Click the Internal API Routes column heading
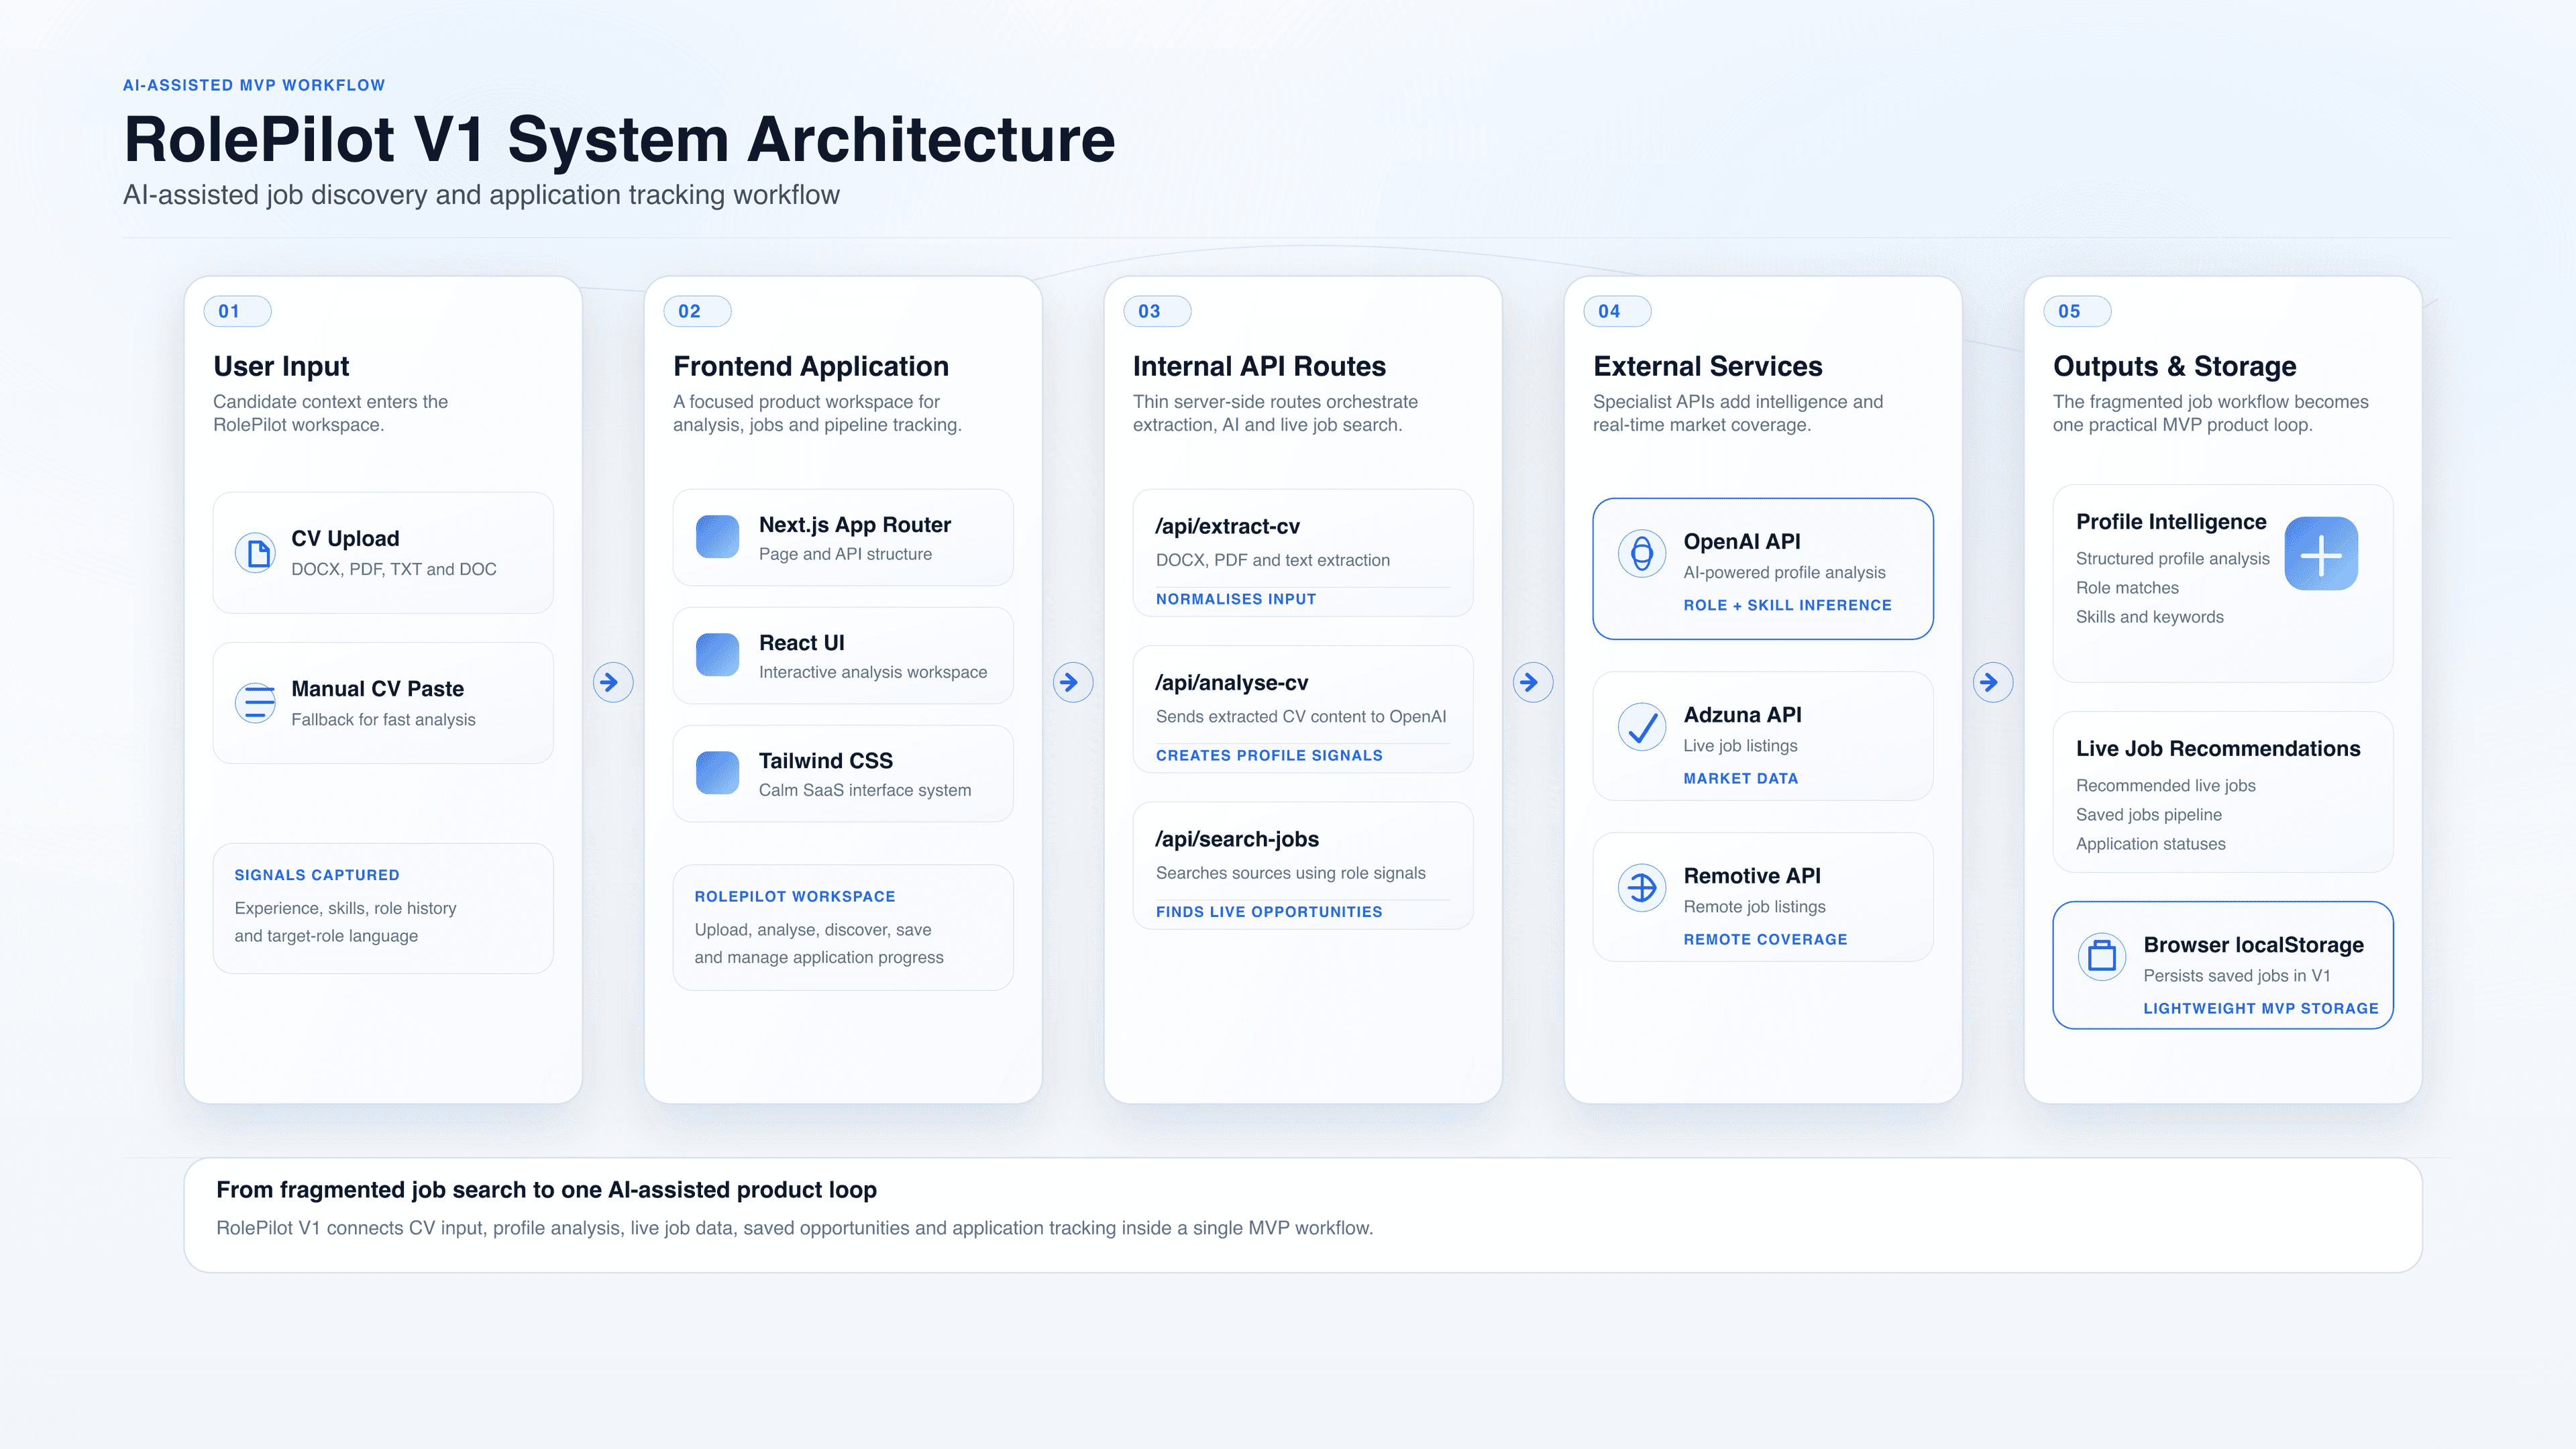 click(x=1259, y=366)
